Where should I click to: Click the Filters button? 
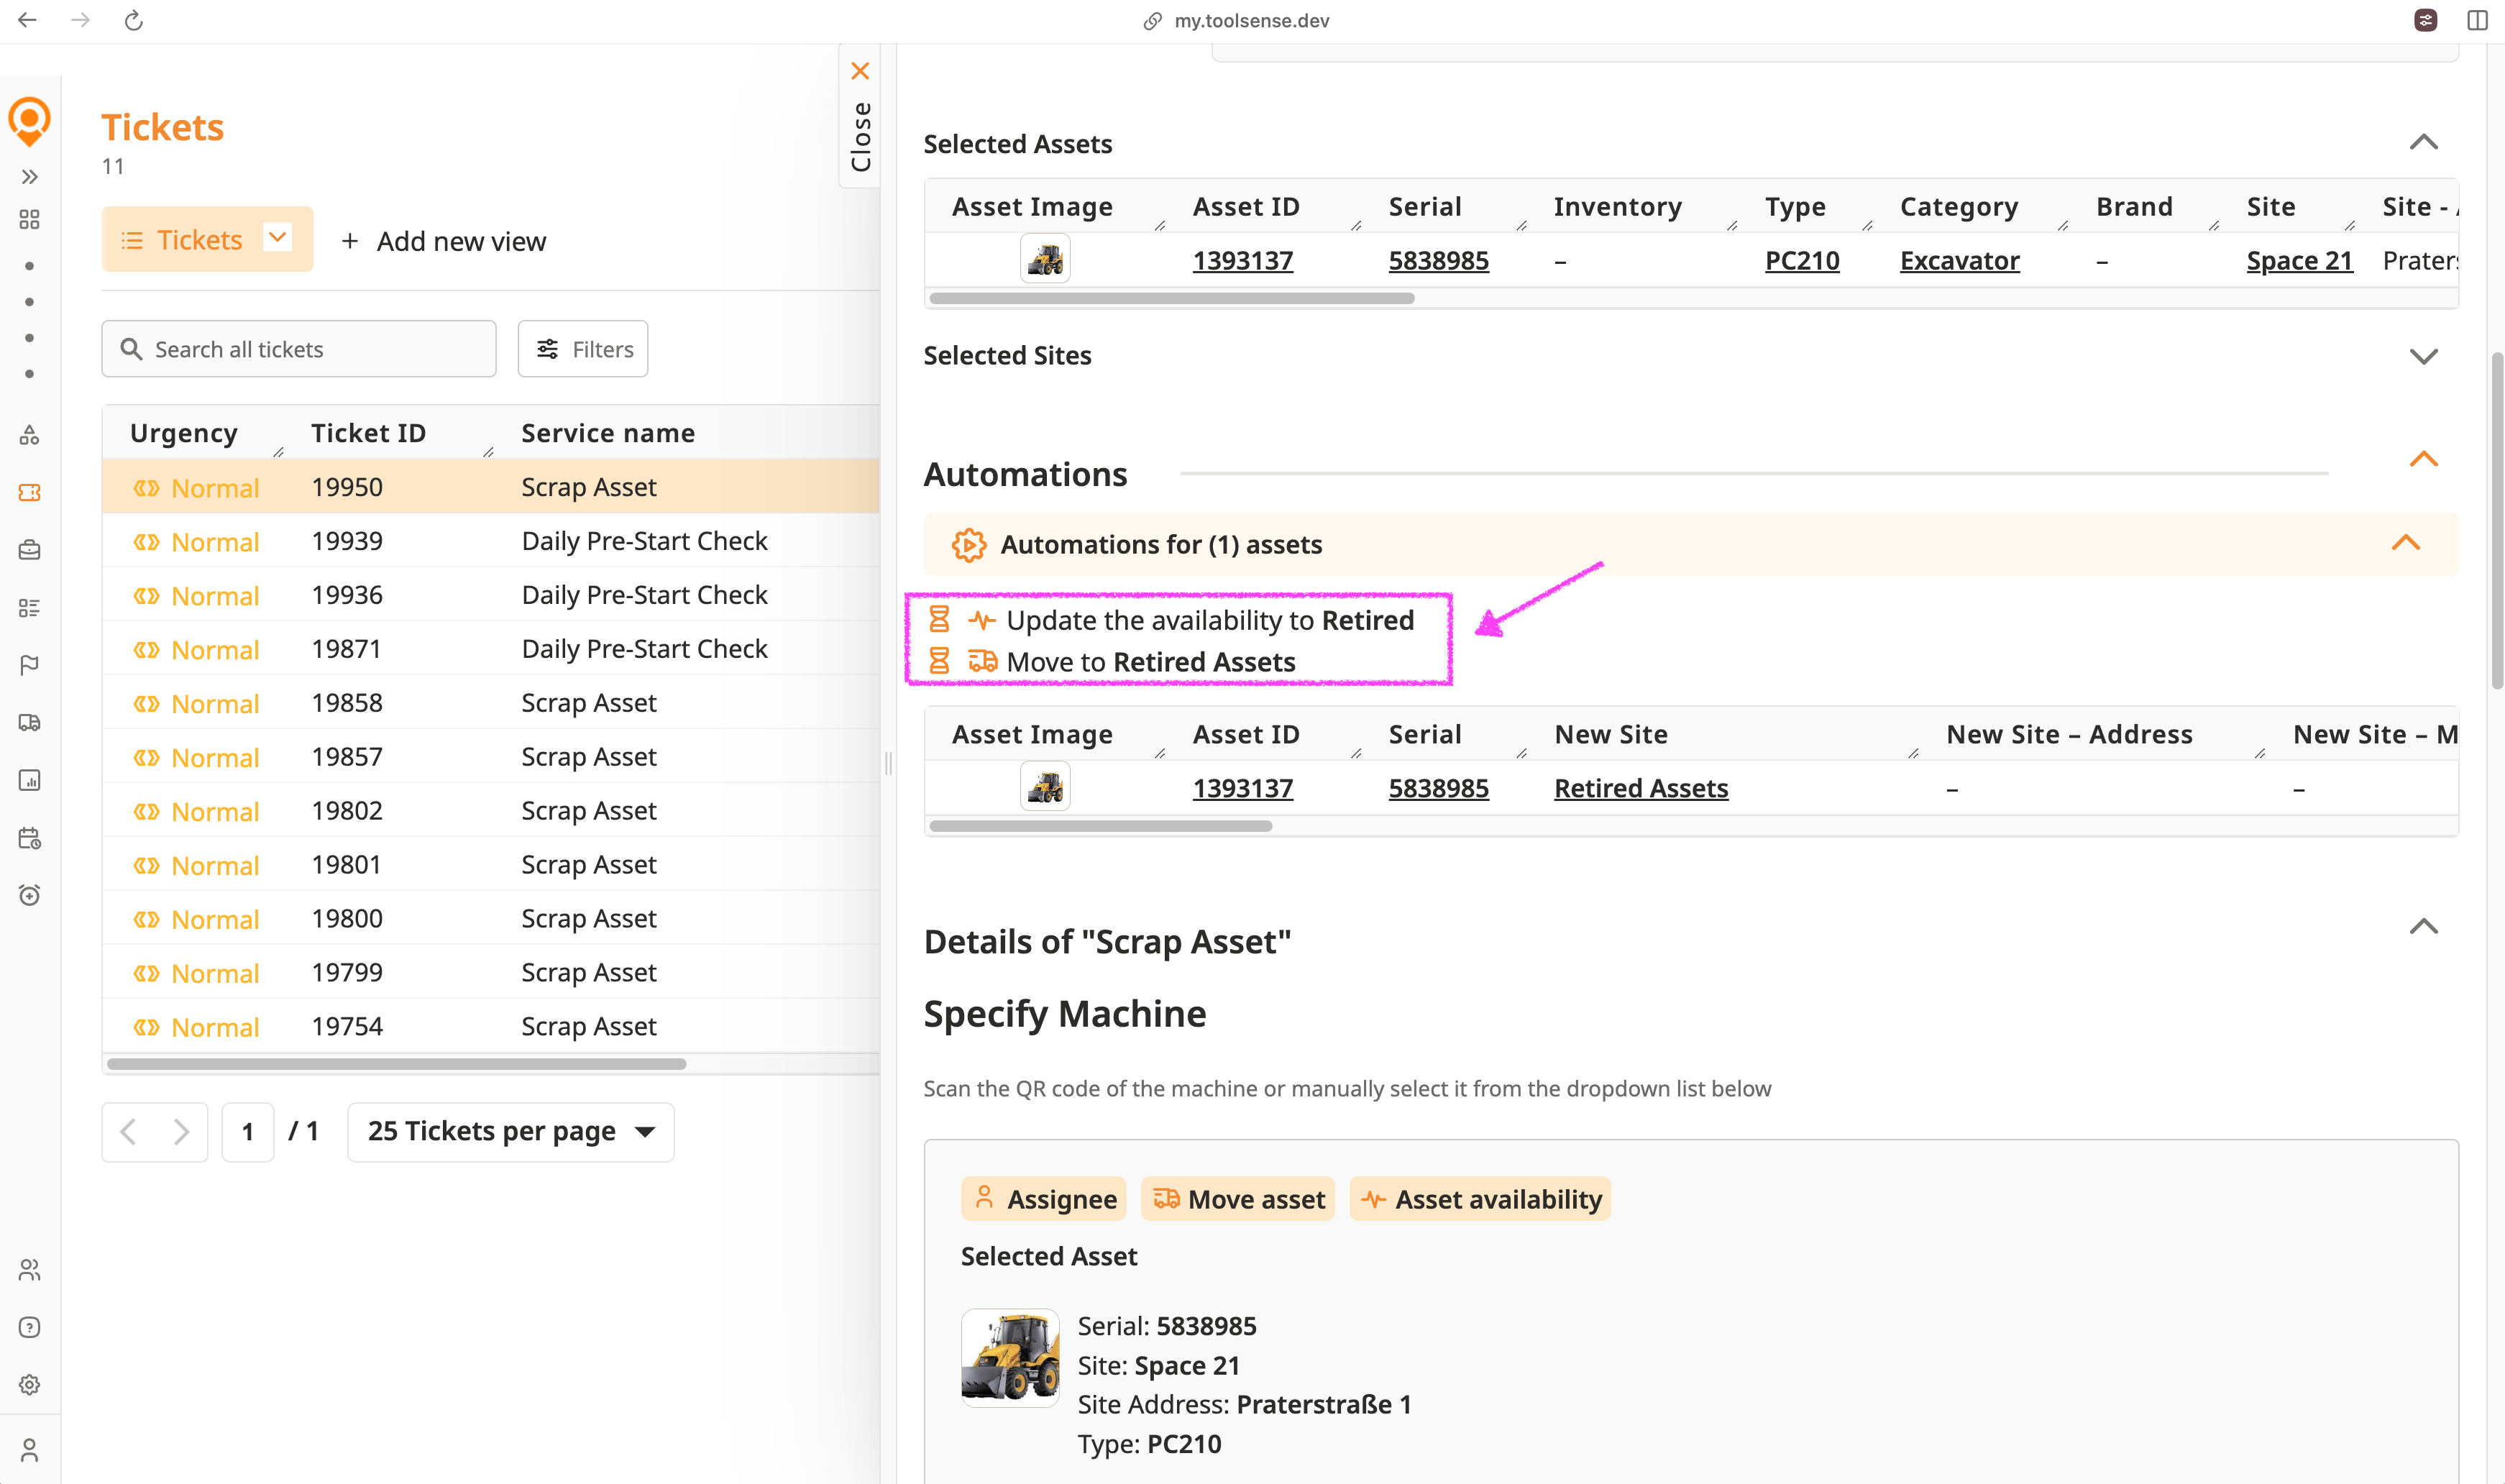[x=583, y=349]
